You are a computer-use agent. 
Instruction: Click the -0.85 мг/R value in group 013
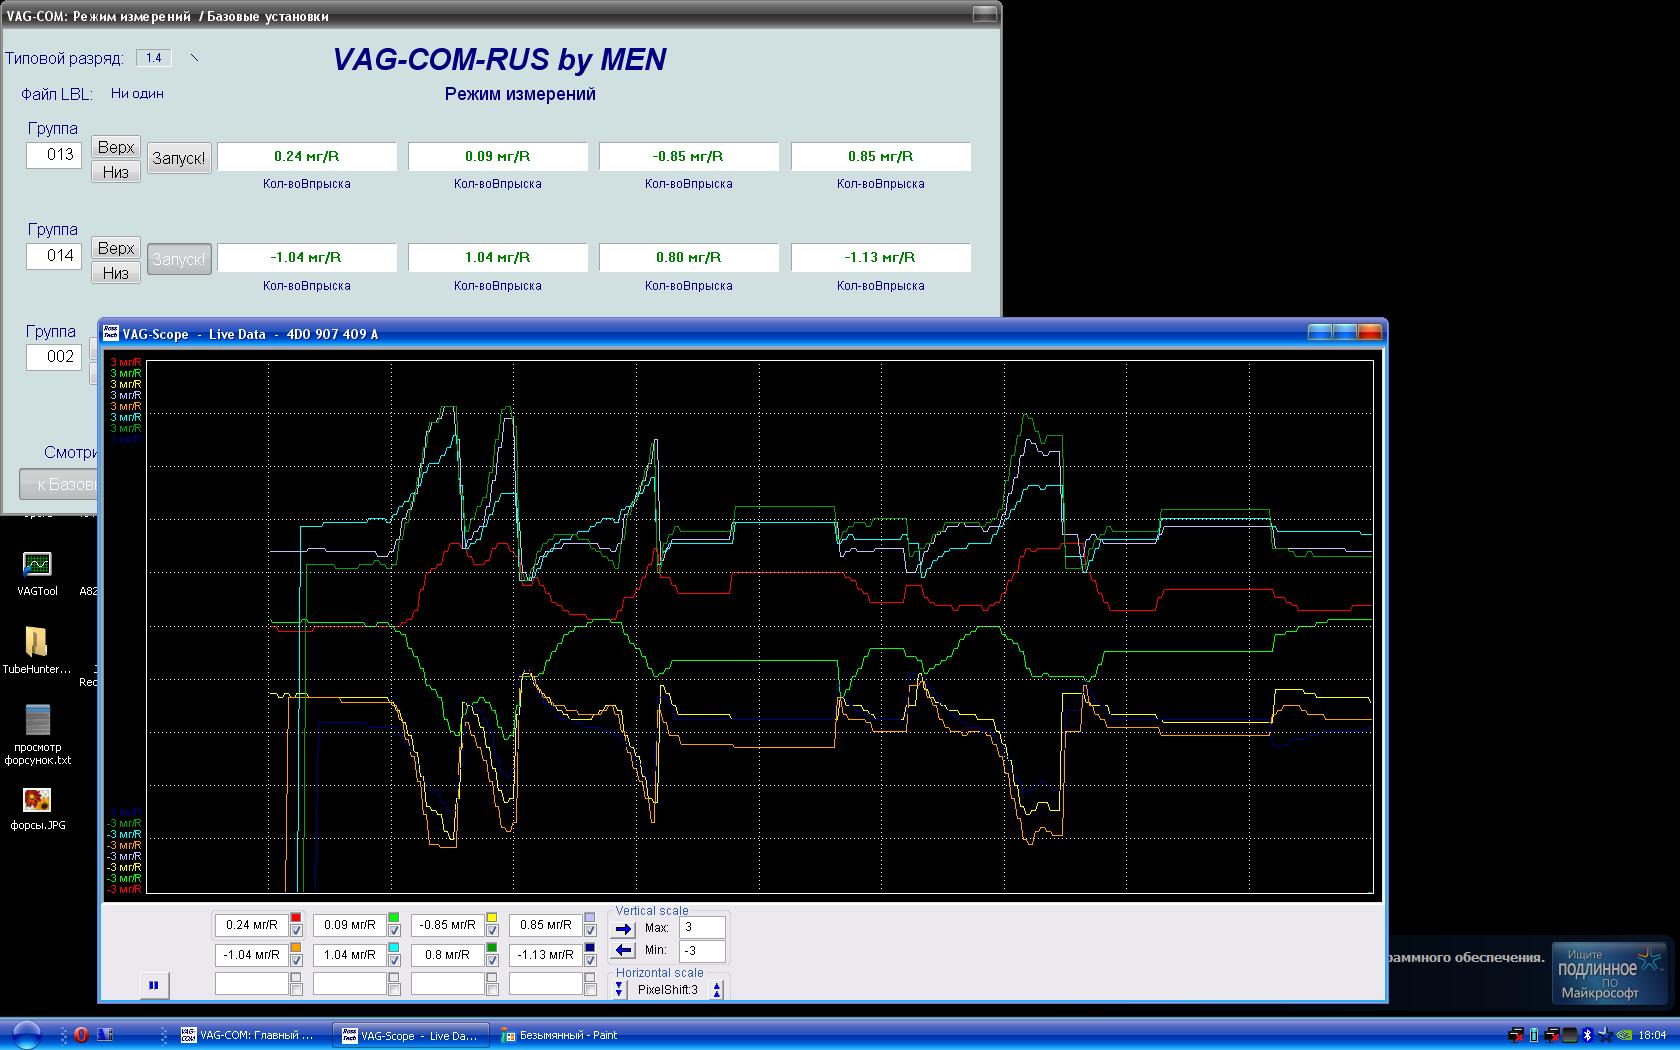coord(689,156)
